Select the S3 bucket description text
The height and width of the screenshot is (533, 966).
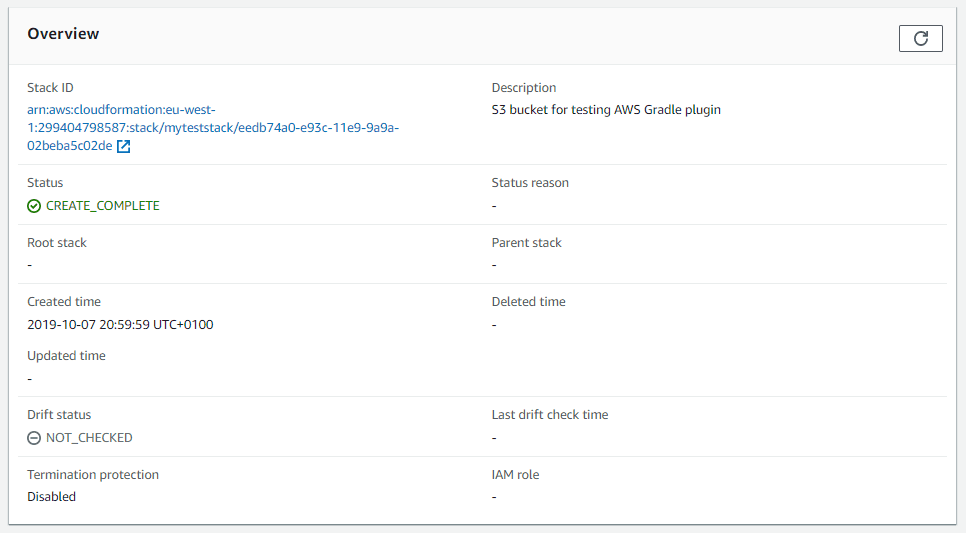[606, 110]
